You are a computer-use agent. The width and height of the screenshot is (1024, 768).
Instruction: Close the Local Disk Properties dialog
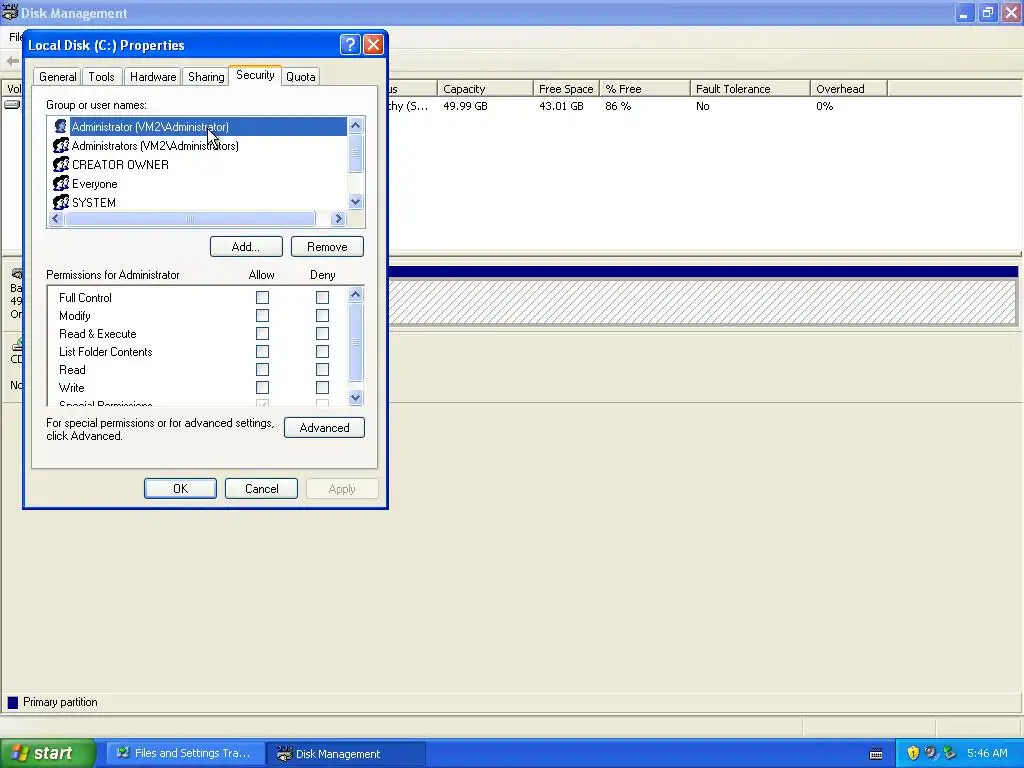click(x=373, y=44)
